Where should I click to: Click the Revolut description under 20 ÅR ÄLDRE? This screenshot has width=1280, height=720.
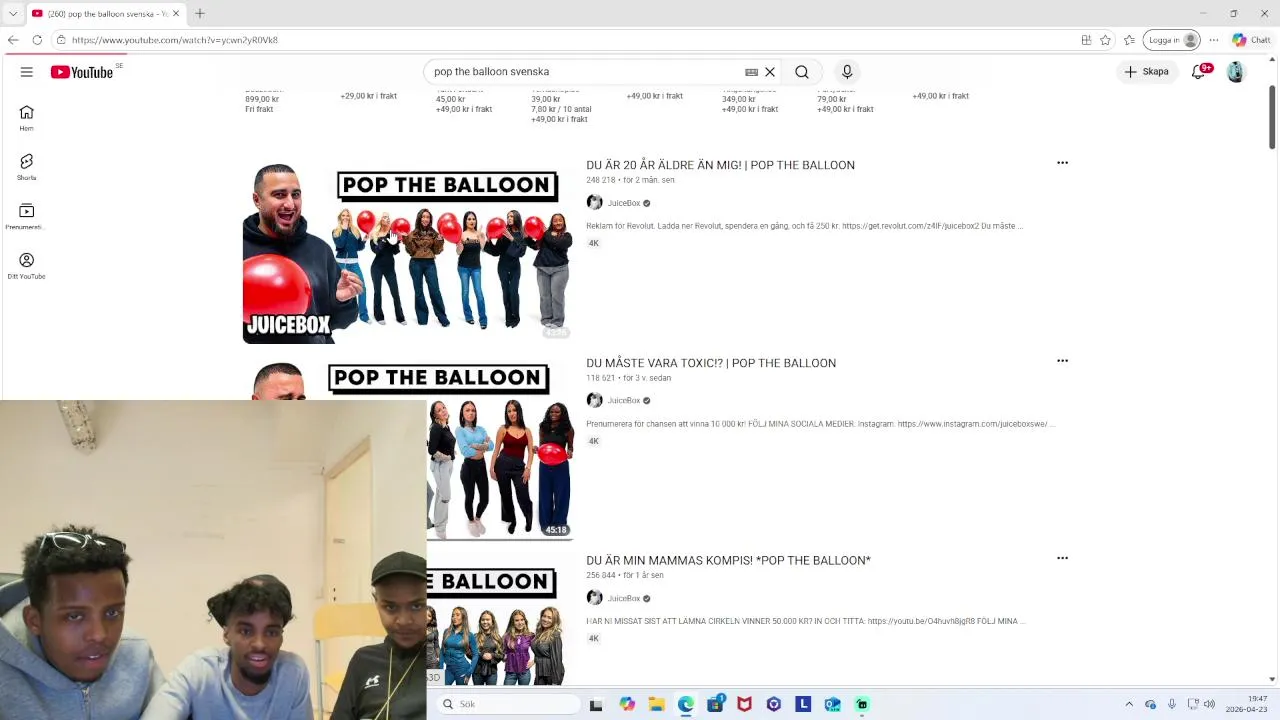(x=804, y=226)
